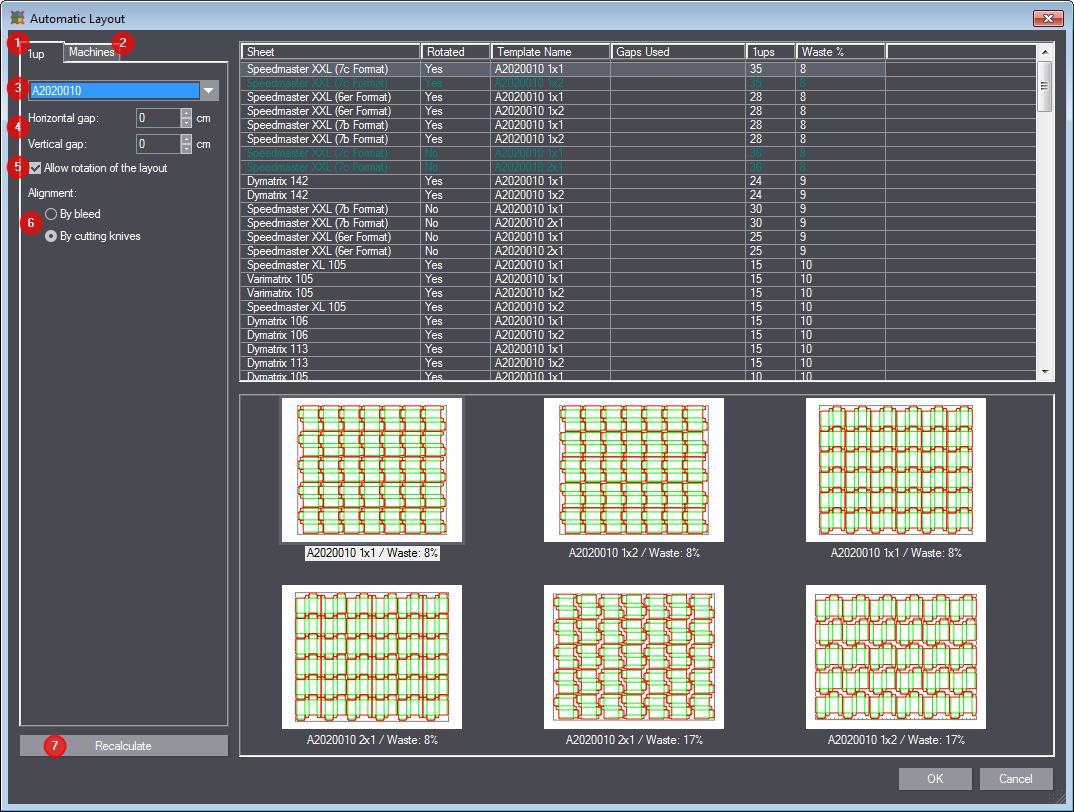
Task: Click the Automatic Layout title bar icon
Action: click(x=17, y=18)
